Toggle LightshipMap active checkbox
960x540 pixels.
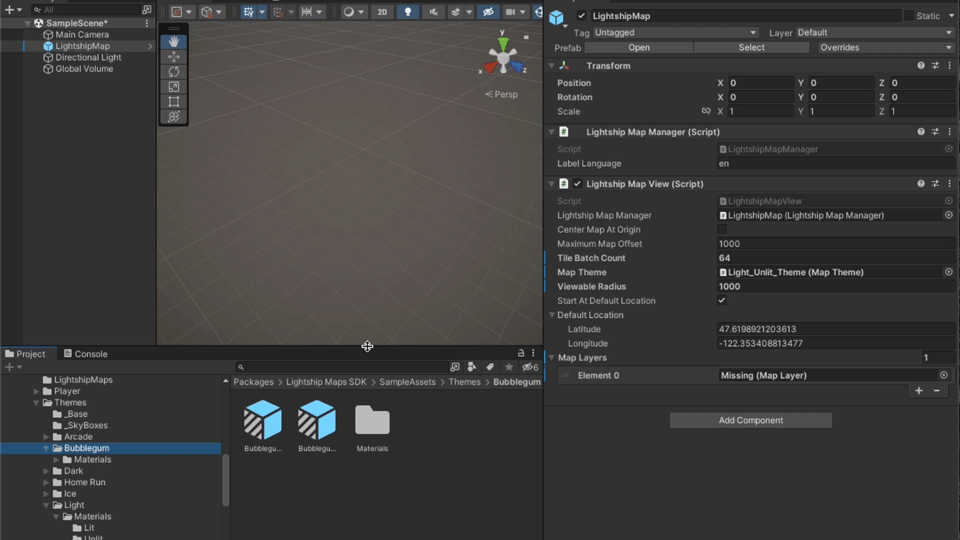tap(581, 16)
